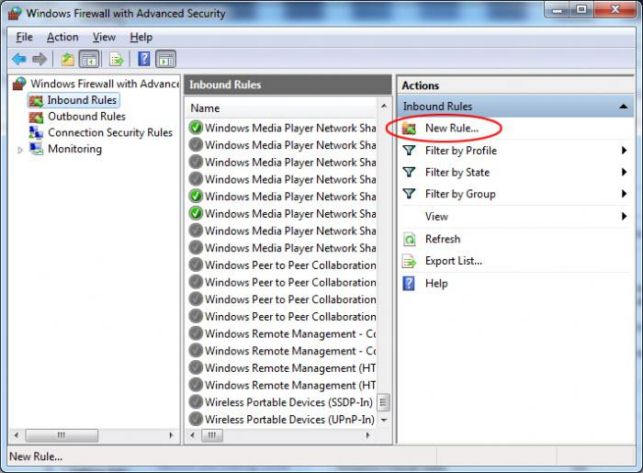The width and height of the screenshot is (643, 473).
Task: Expand the Monitoring tree node
Action: pyautogui.click(x=20, y=150)
